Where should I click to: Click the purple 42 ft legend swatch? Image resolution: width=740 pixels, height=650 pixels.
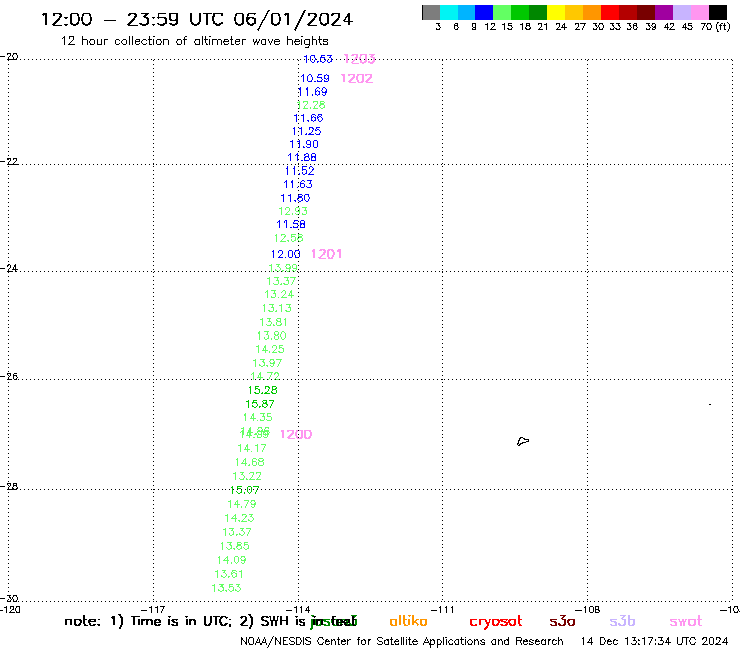(664, 12)
